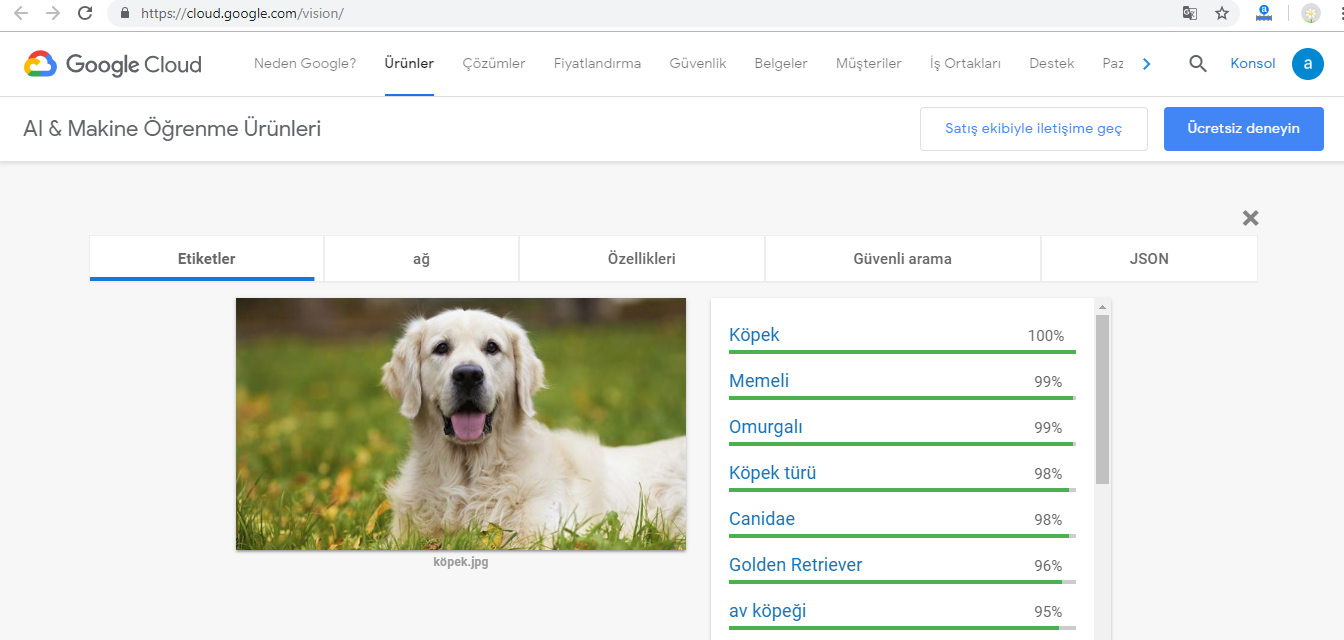Click the results list scrollbar thumb
1344x640 pixels.
1102,400
